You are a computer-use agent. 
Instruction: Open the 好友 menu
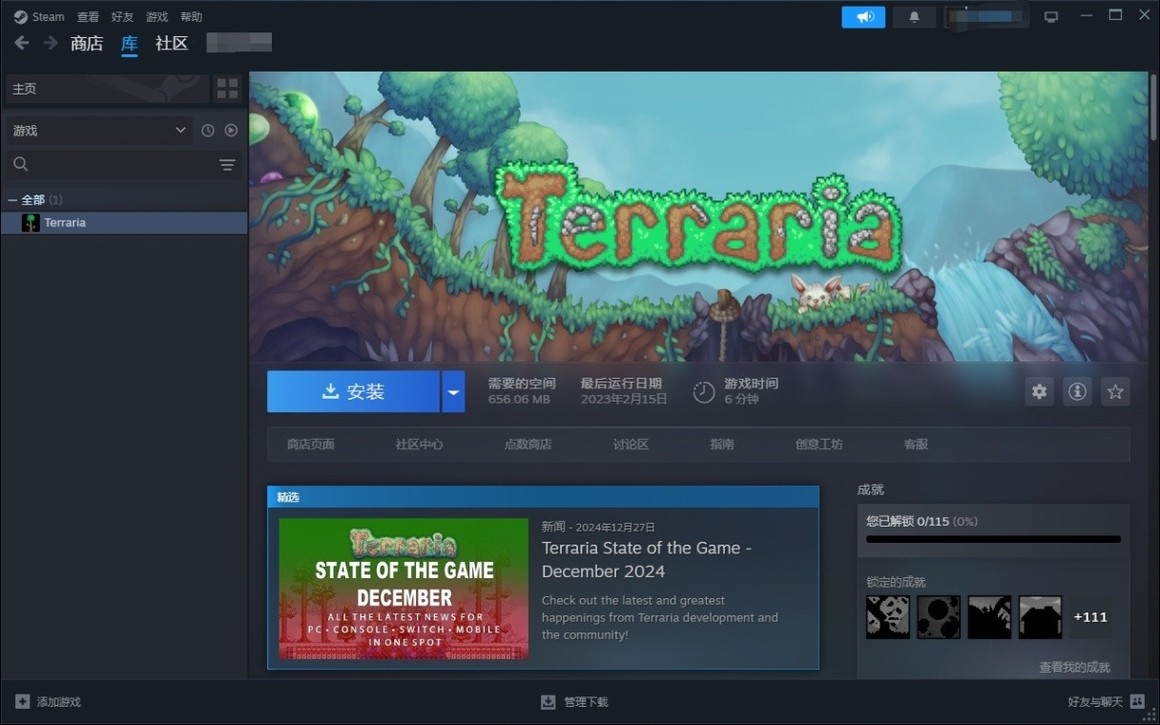pyautogui.click(x=122, y=16)
